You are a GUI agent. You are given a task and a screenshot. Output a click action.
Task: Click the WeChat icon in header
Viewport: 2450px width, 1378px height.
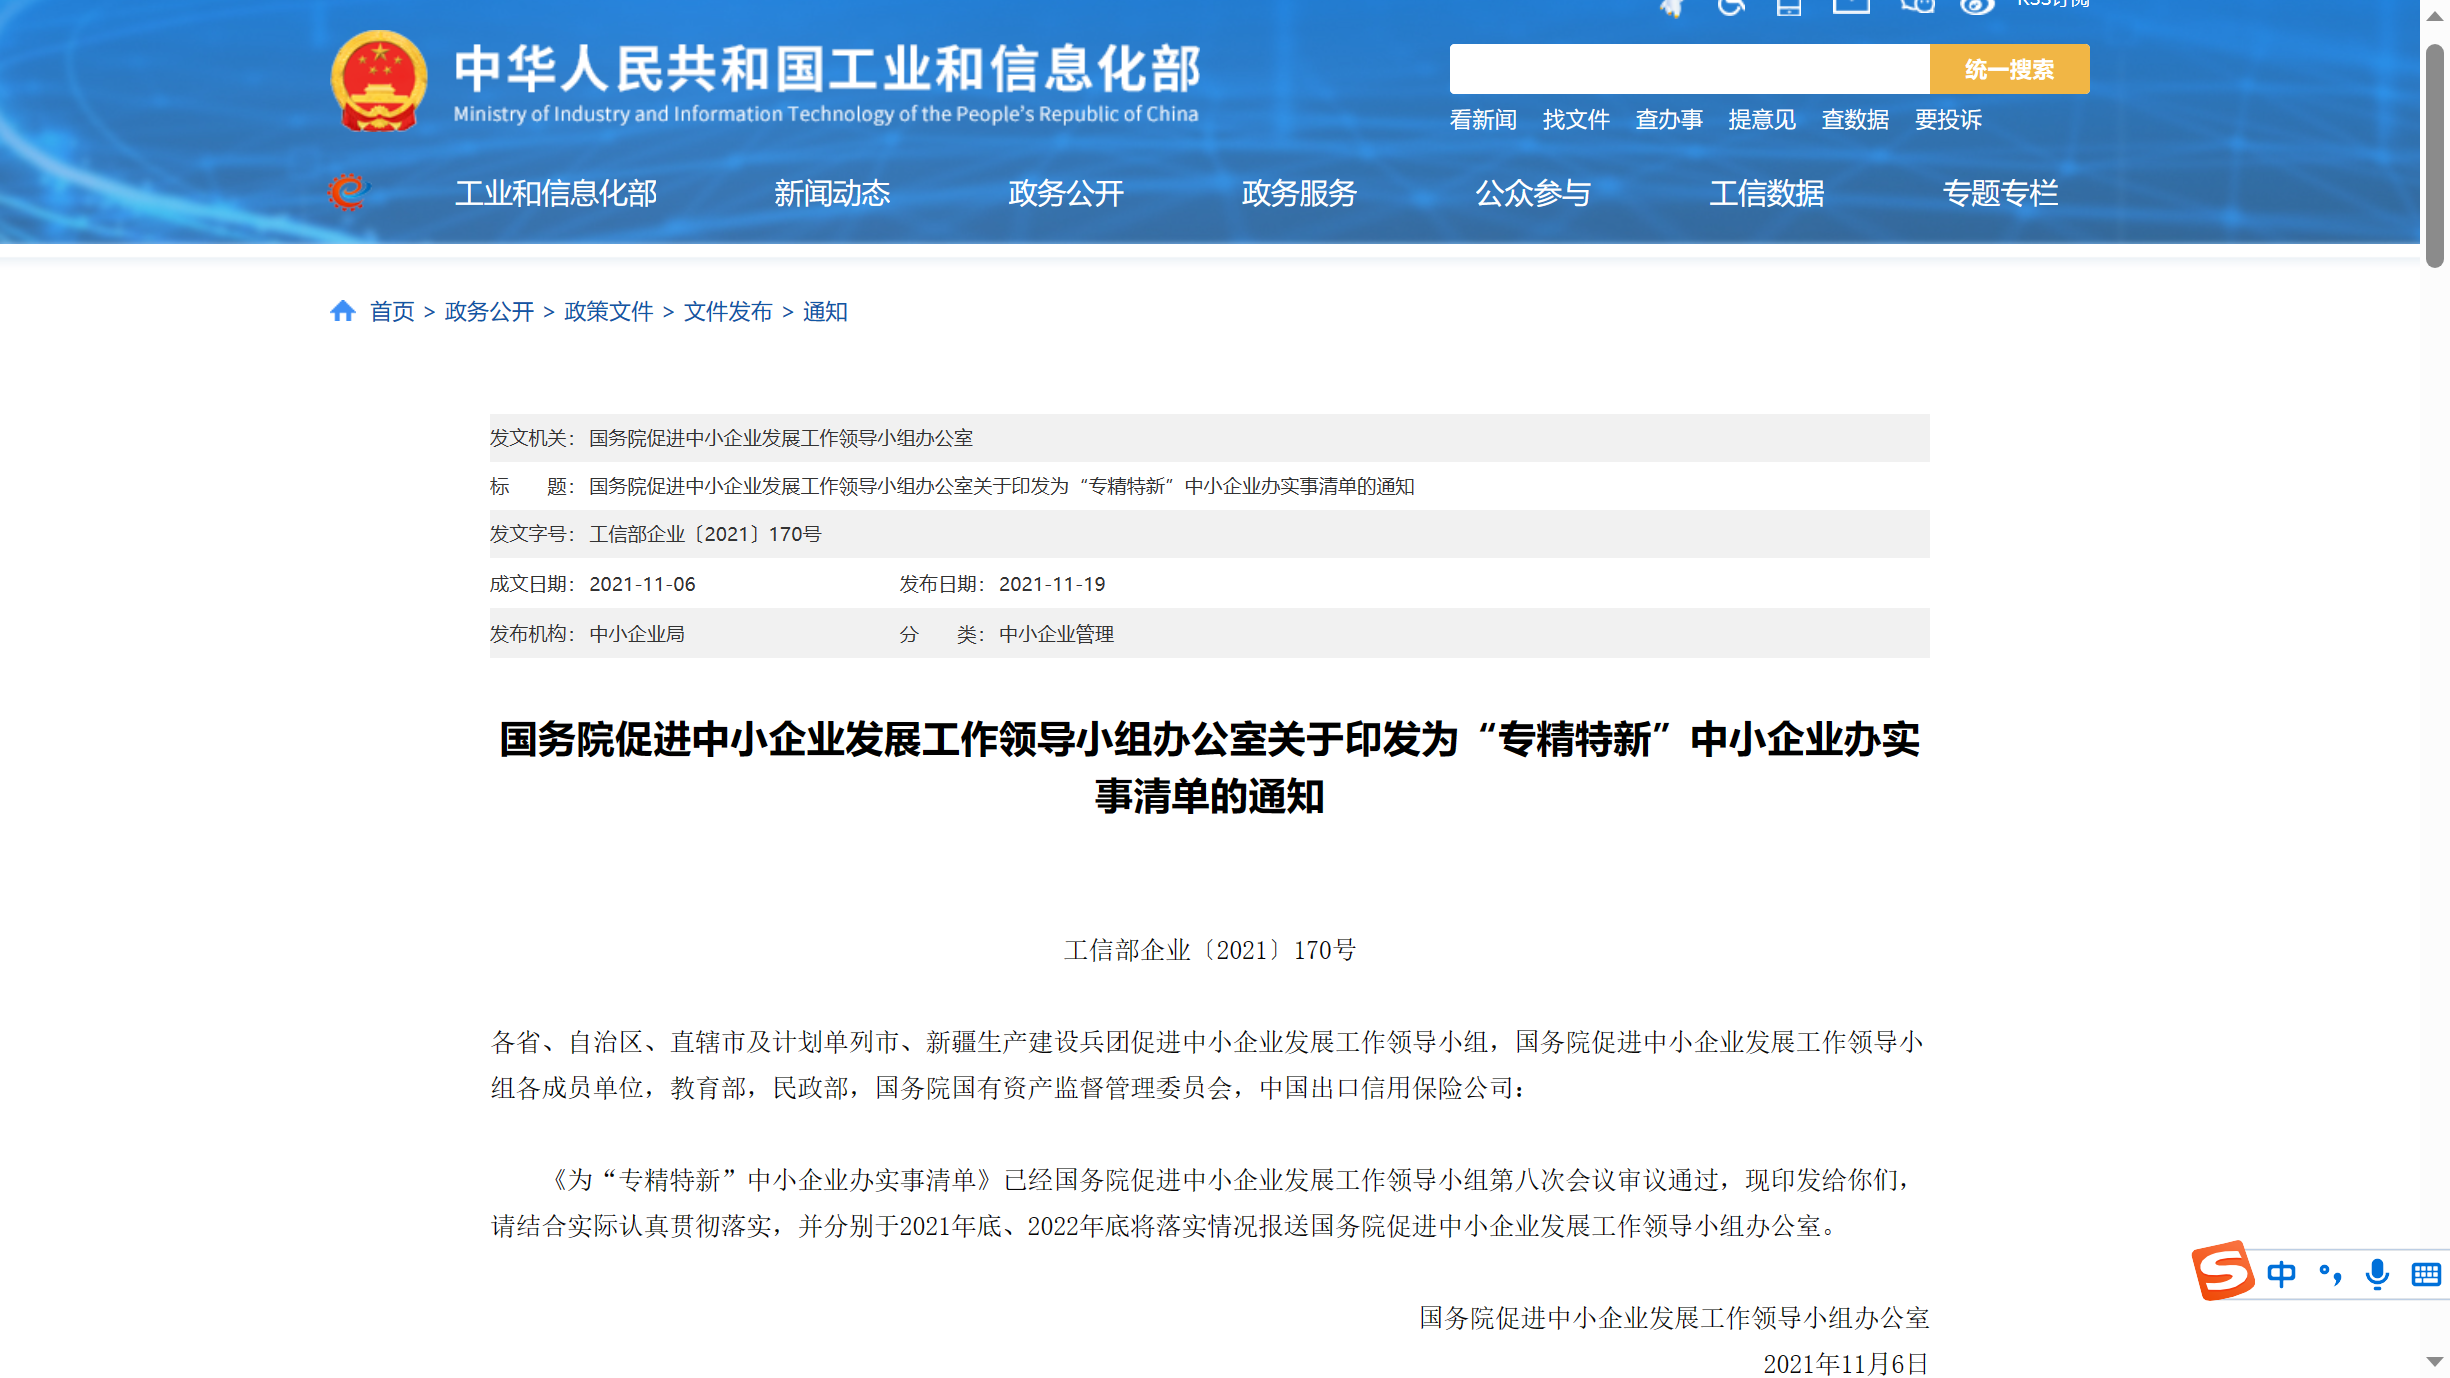click(1916, 6)
